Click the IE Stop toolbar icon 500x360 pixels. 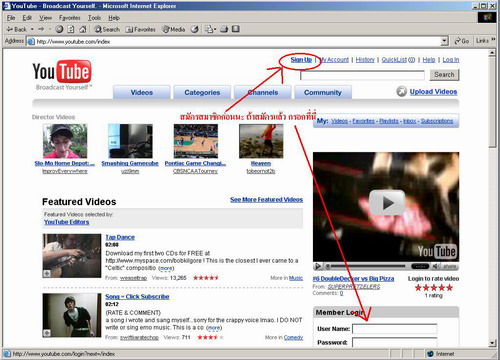point(59,29)
